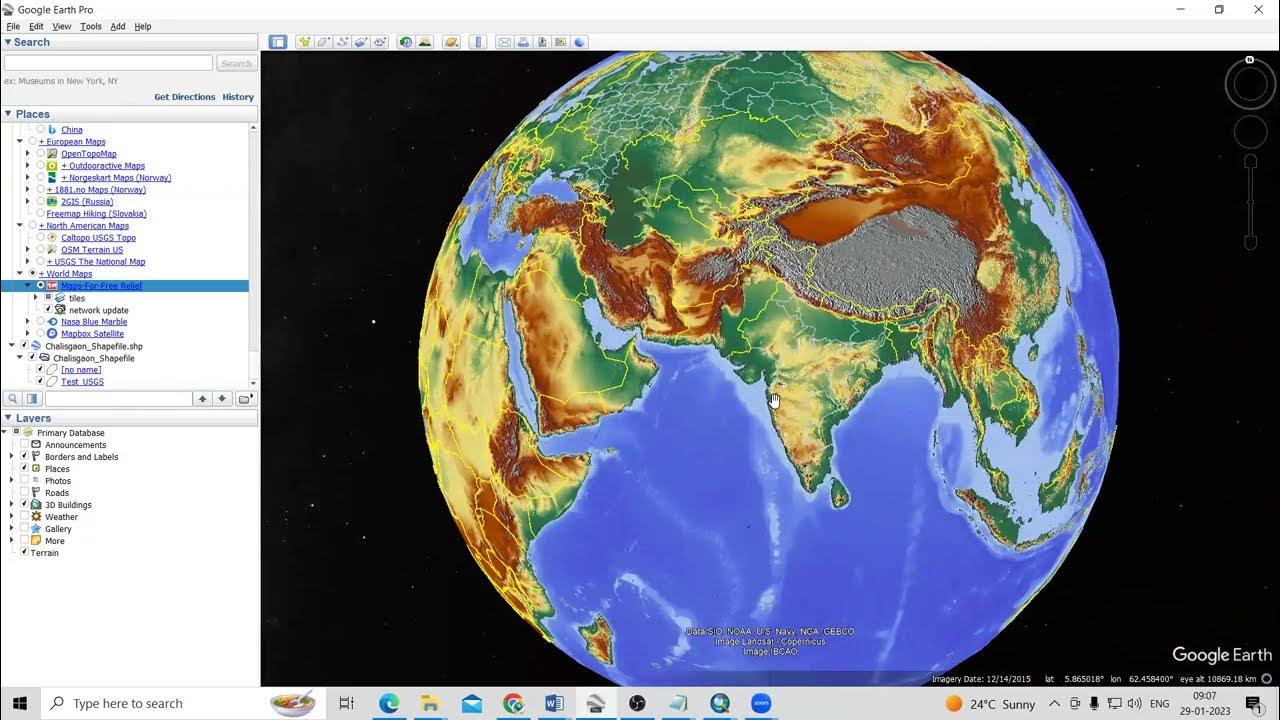This screenshot has height=720, width=1280.
Task: Click the 2GIS (Russia) link
Action: coord(87,202)
